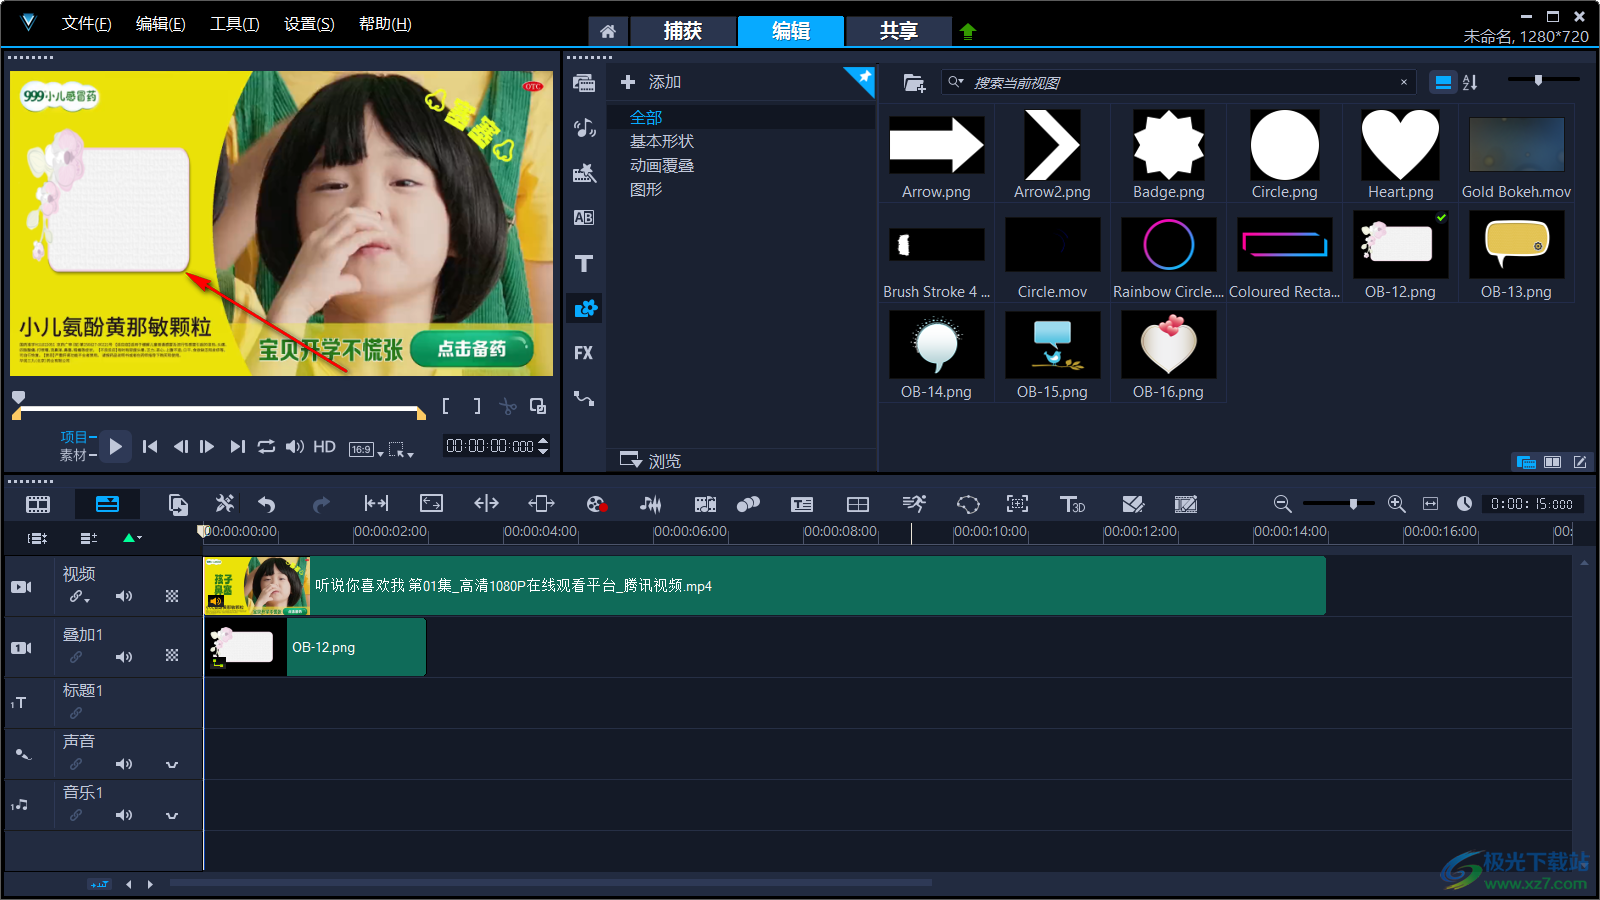Image resolution: width=1600 pixels, height=900 pixels.
Task: Undo the last action
Action: coord(266,504)
